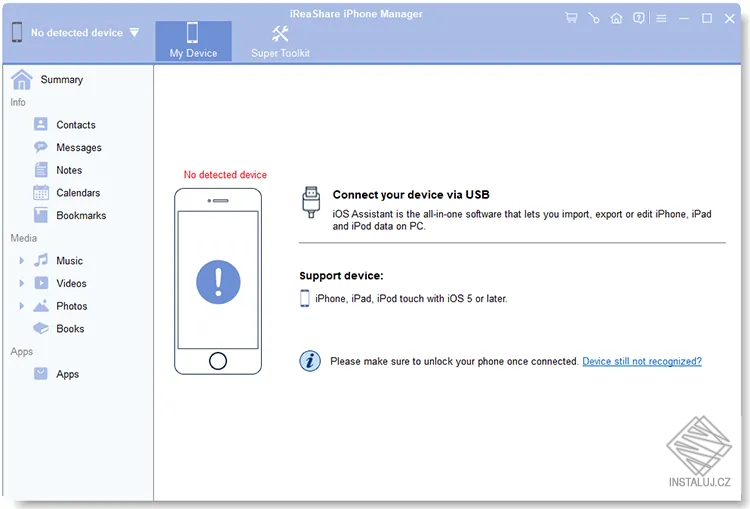The height and width of the screenshot is (509, 750).
Task: Click the My Device phone icon
Action: [x=193, y=33]
